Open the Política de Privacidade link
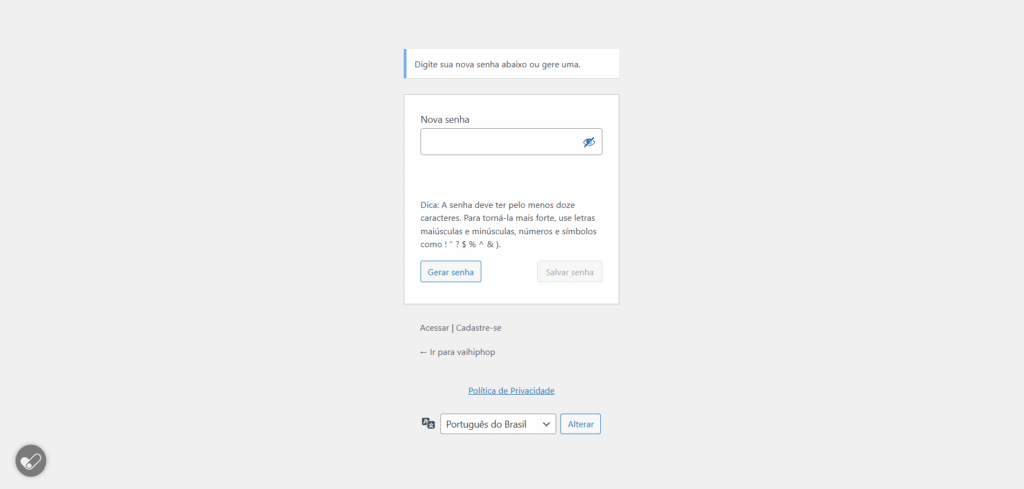The width and height of the screenshot is (1024, 489). 511,391
